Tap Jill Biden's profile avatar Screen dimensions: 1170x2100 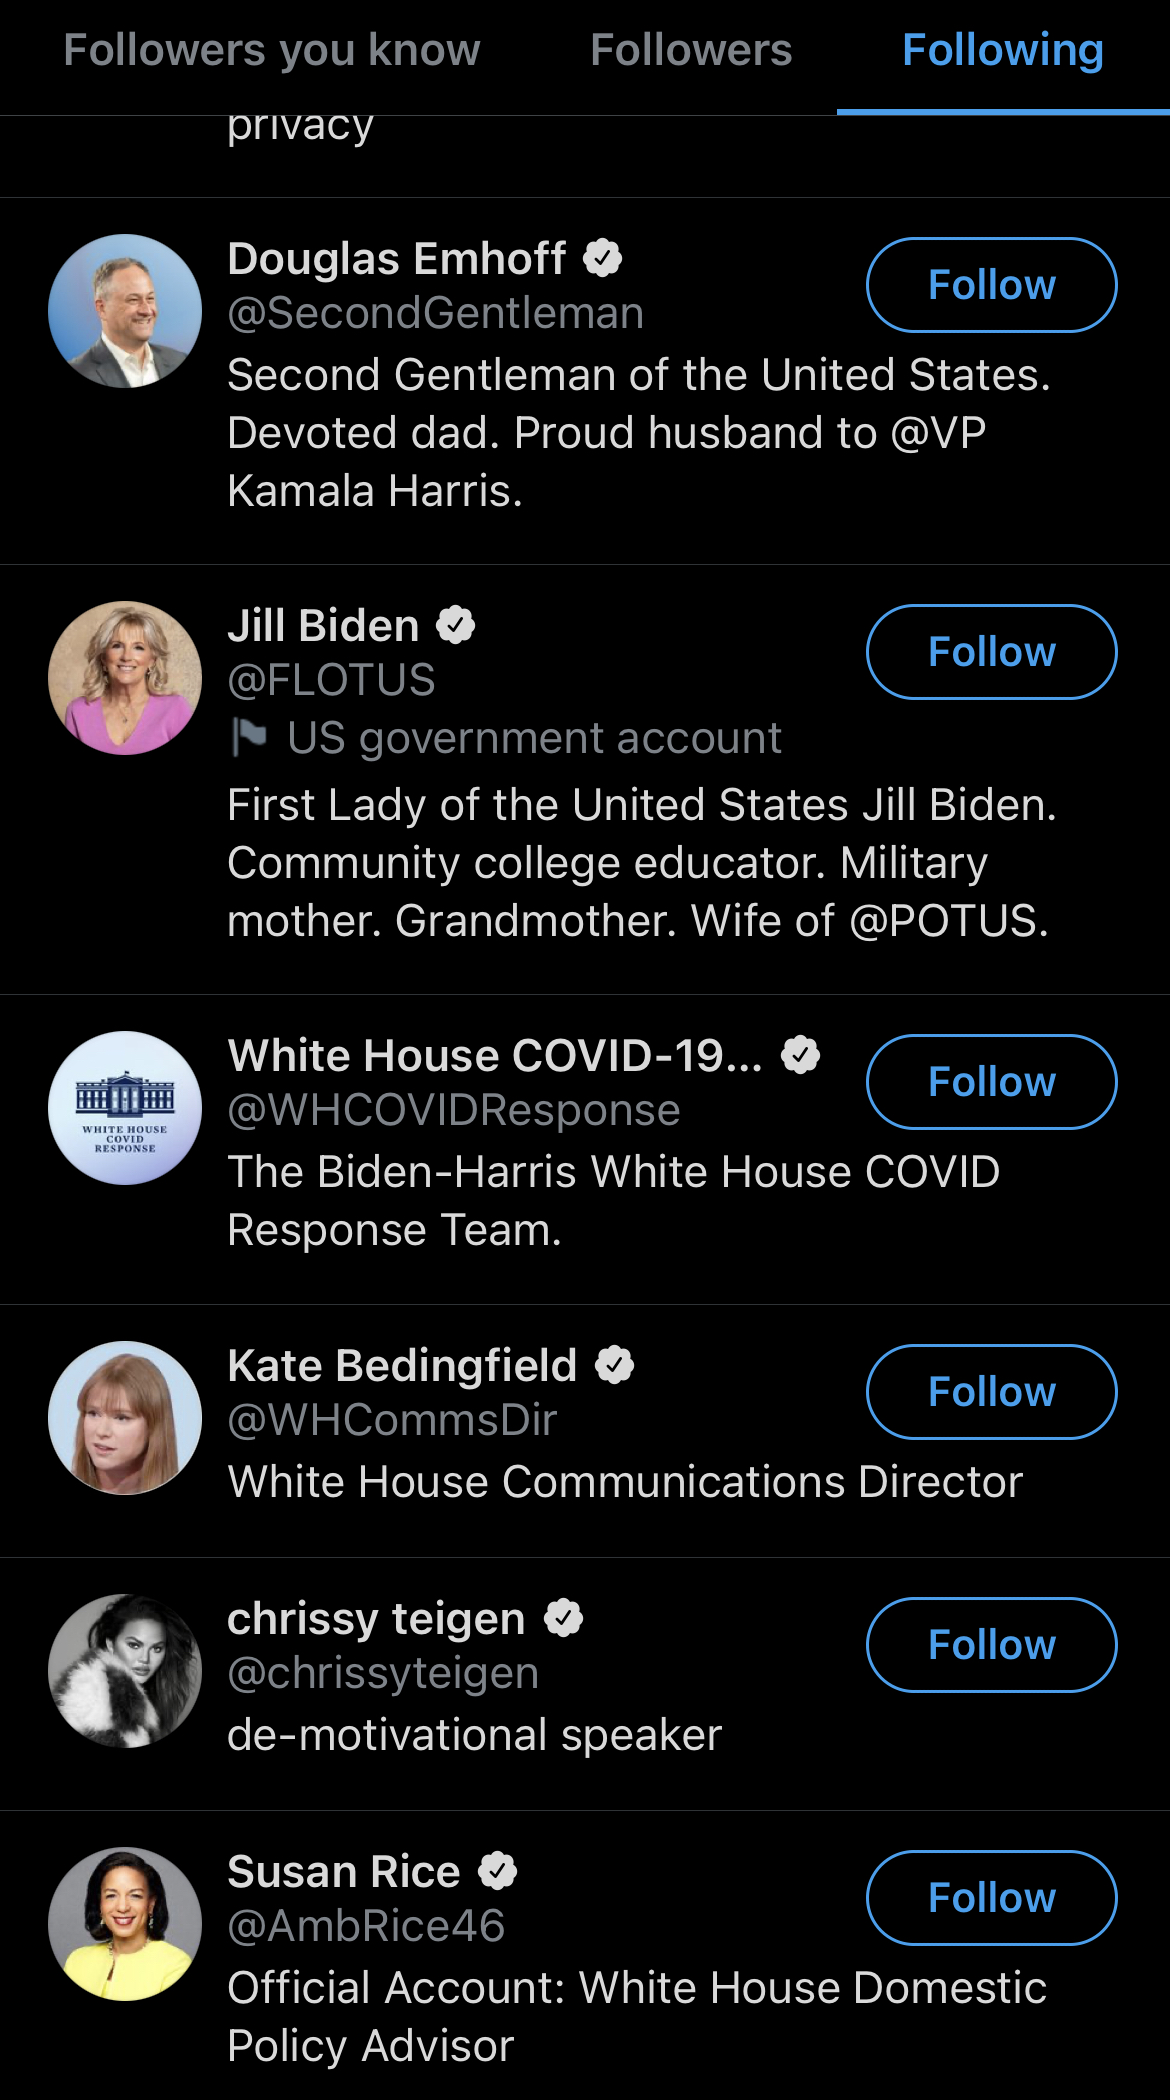tap(125, 678)
